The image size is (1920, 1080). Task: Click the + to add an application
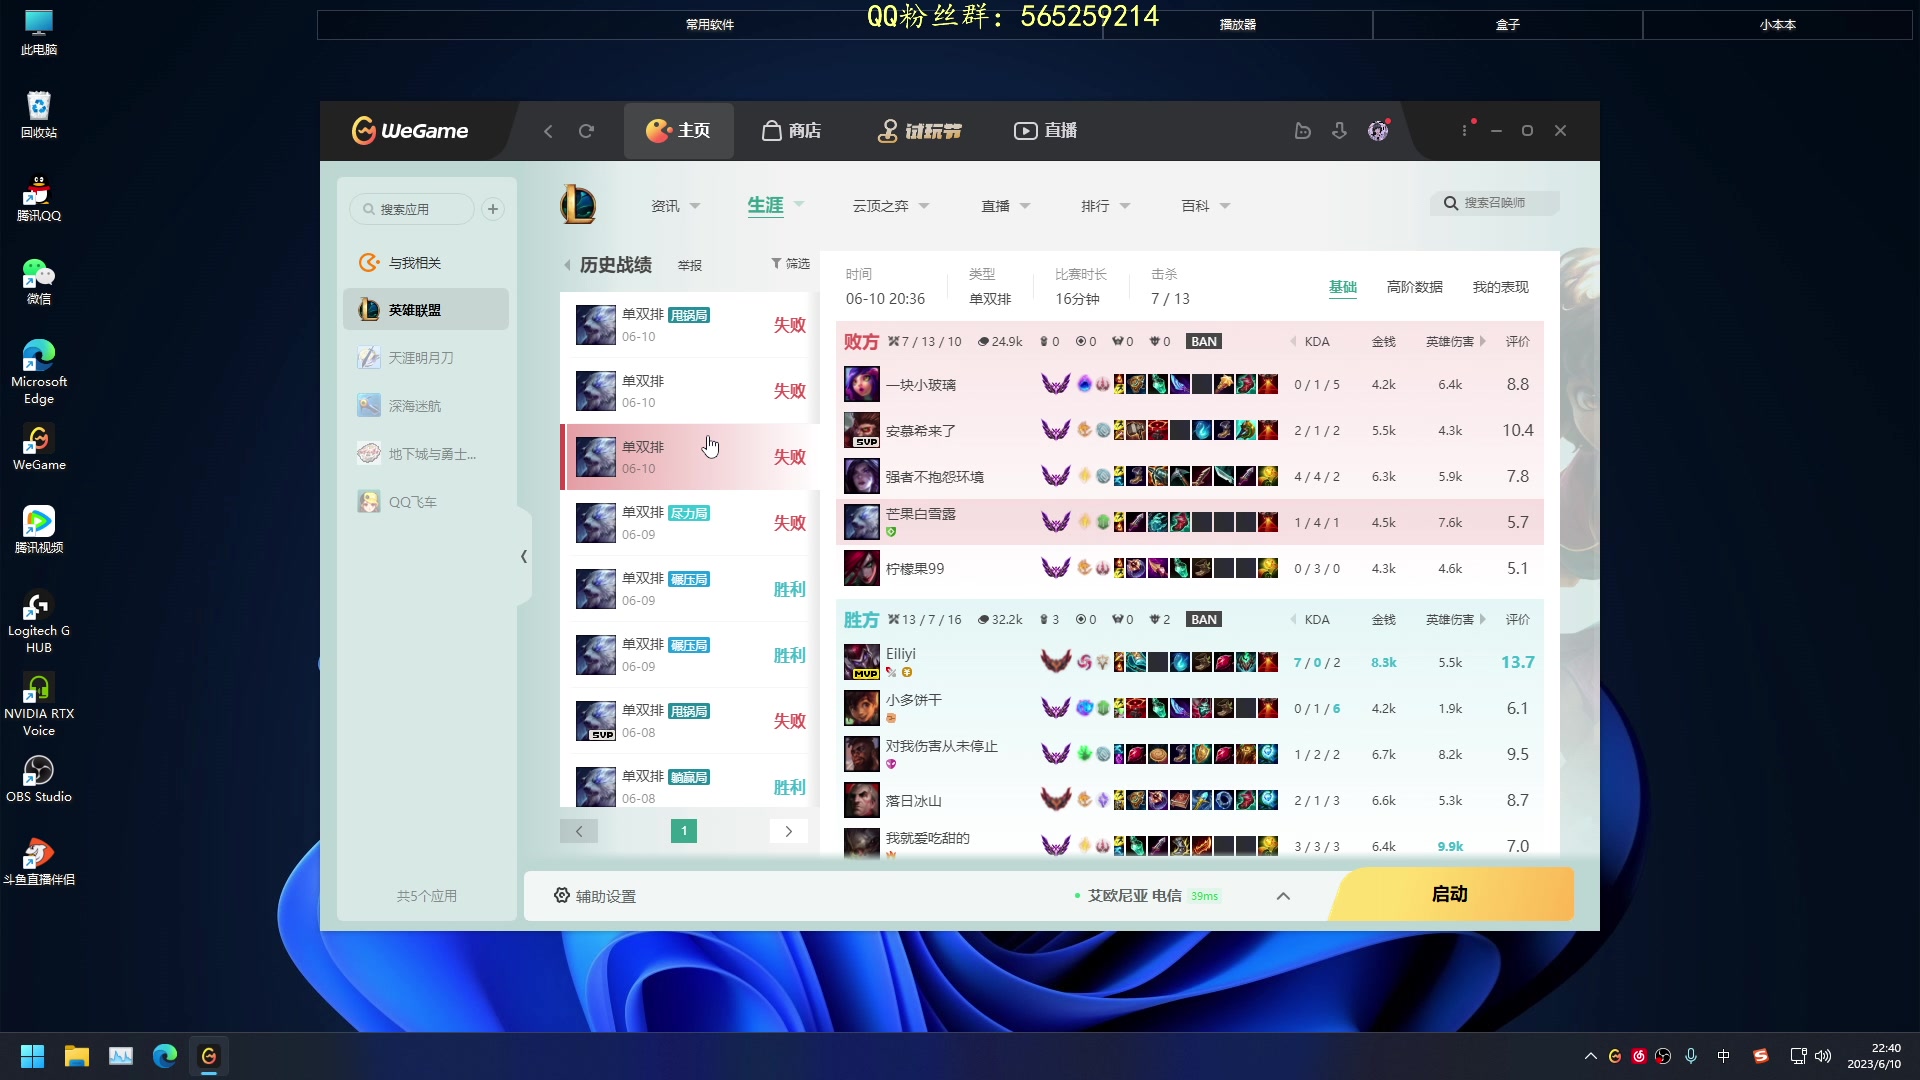tap(492, 209)
